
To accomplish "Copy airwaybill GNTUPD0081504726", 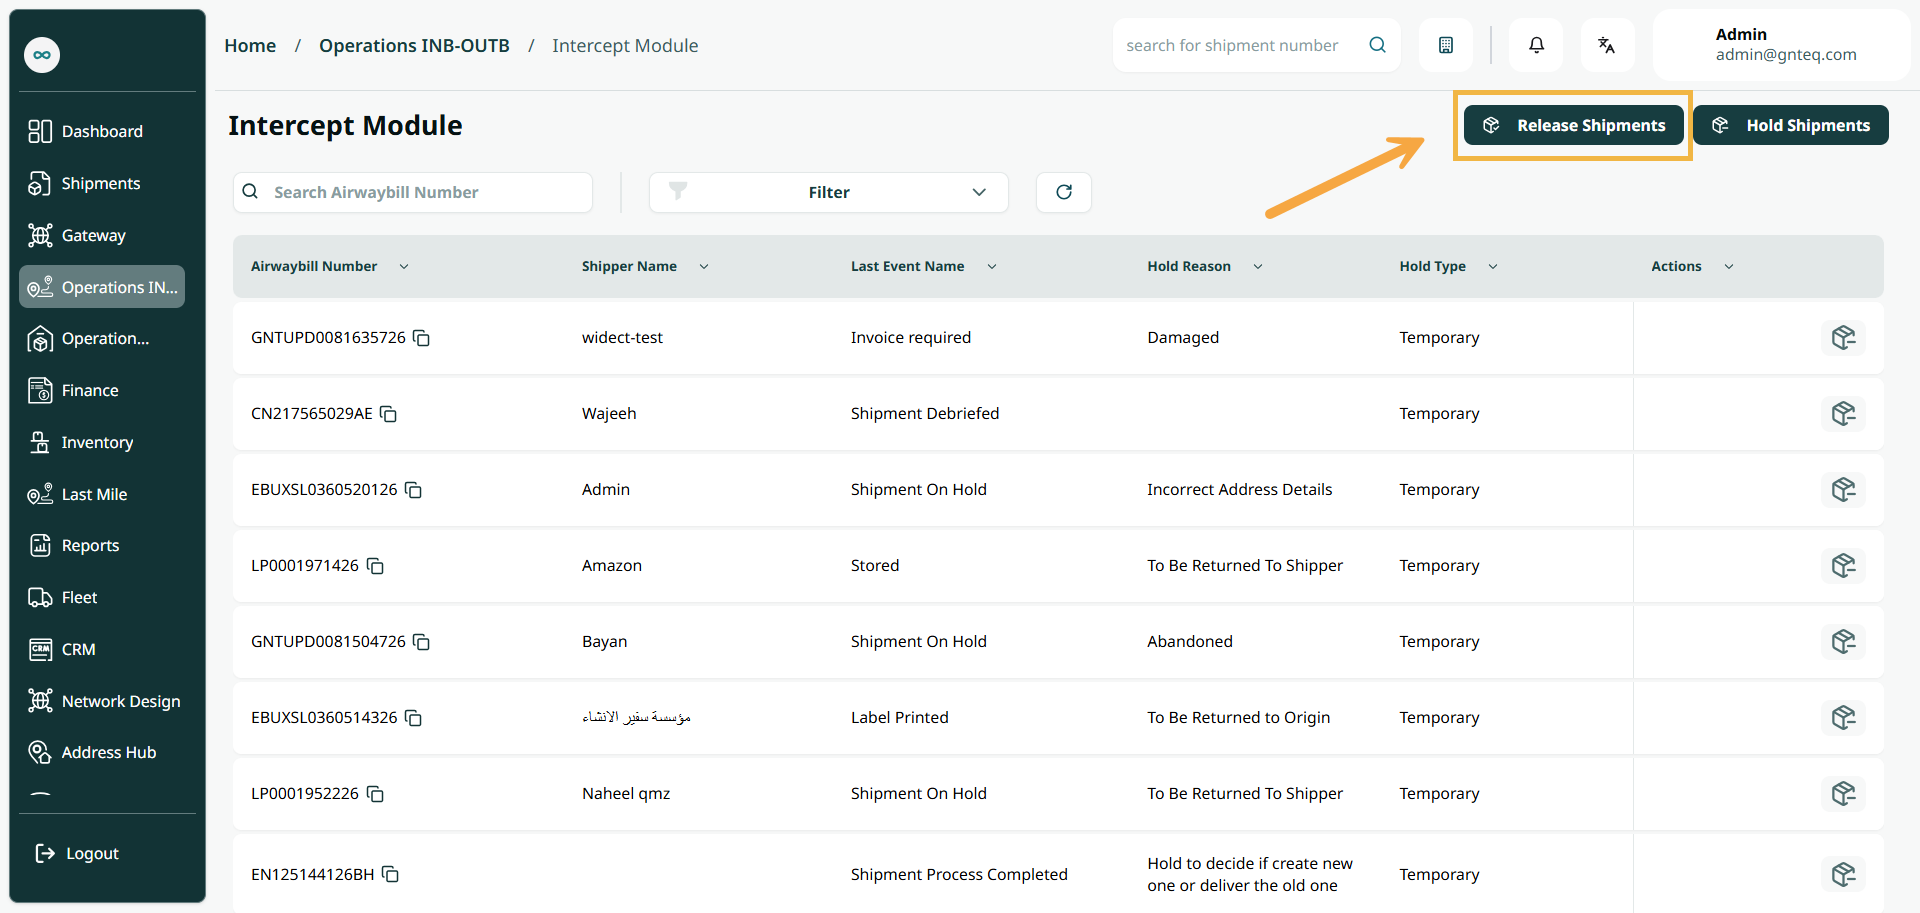I will click(422, 642).
